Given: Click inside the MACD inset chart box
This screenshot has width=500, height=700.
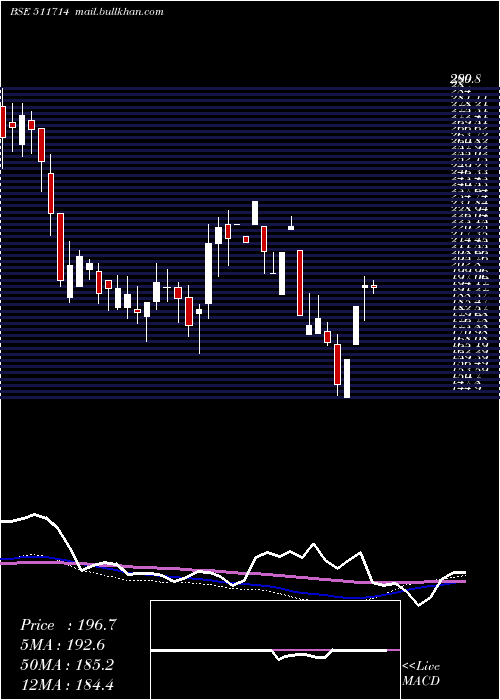Looking at the screenshot, I should click(275, 650).
